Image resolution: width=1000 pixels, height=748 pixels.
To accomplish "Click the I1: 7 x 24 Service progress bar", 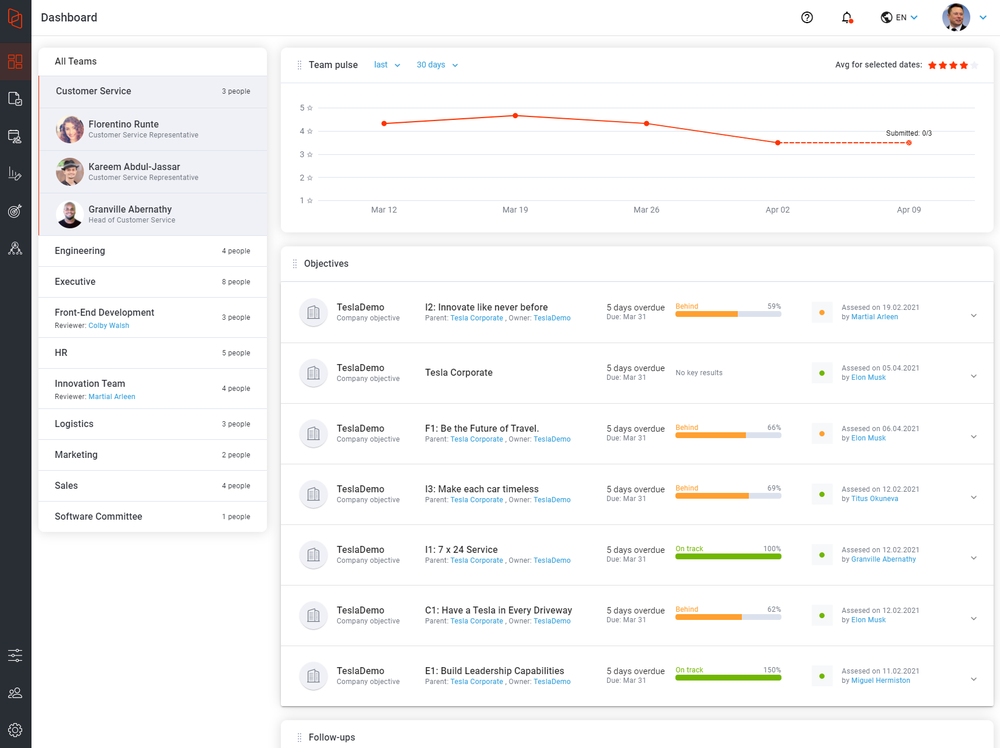I will coord(728,556).
